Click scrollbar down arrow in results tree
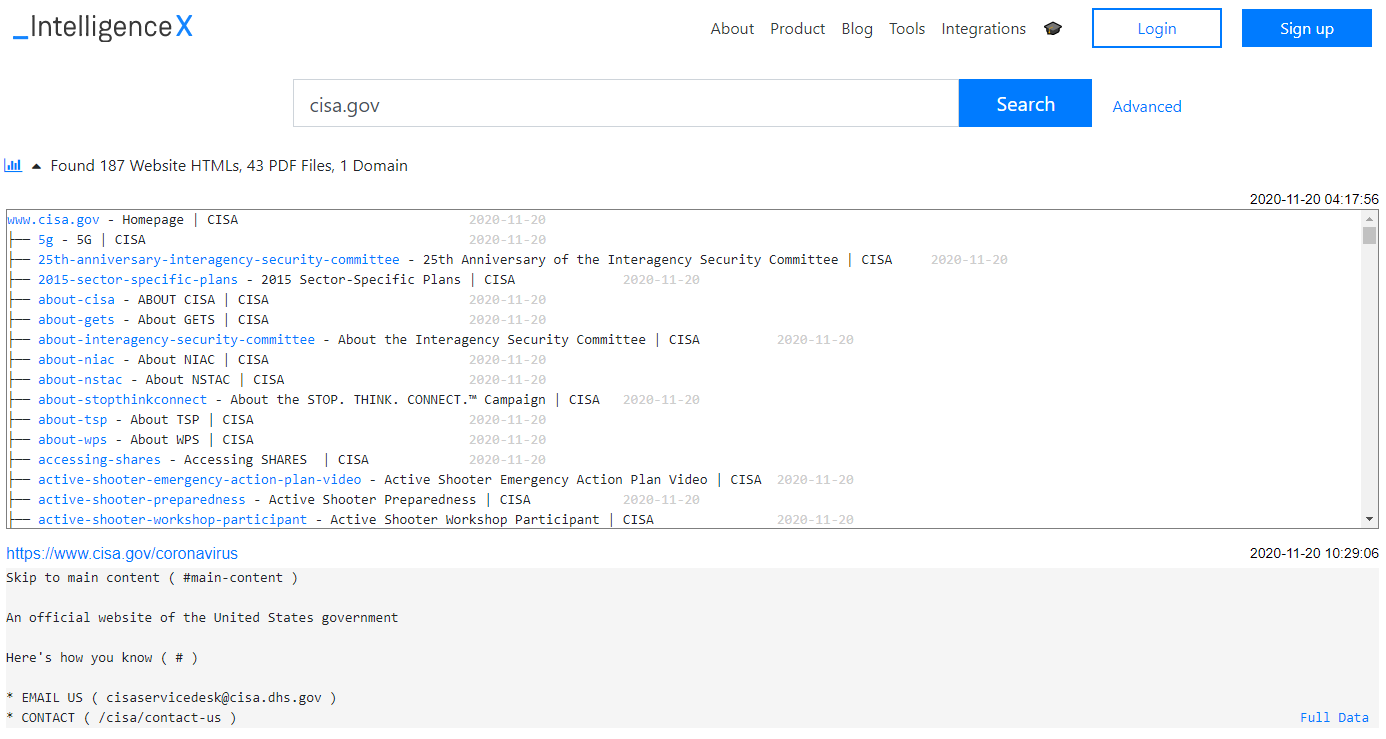Screen dimensions: 1386x739 tap(1370, 519)
